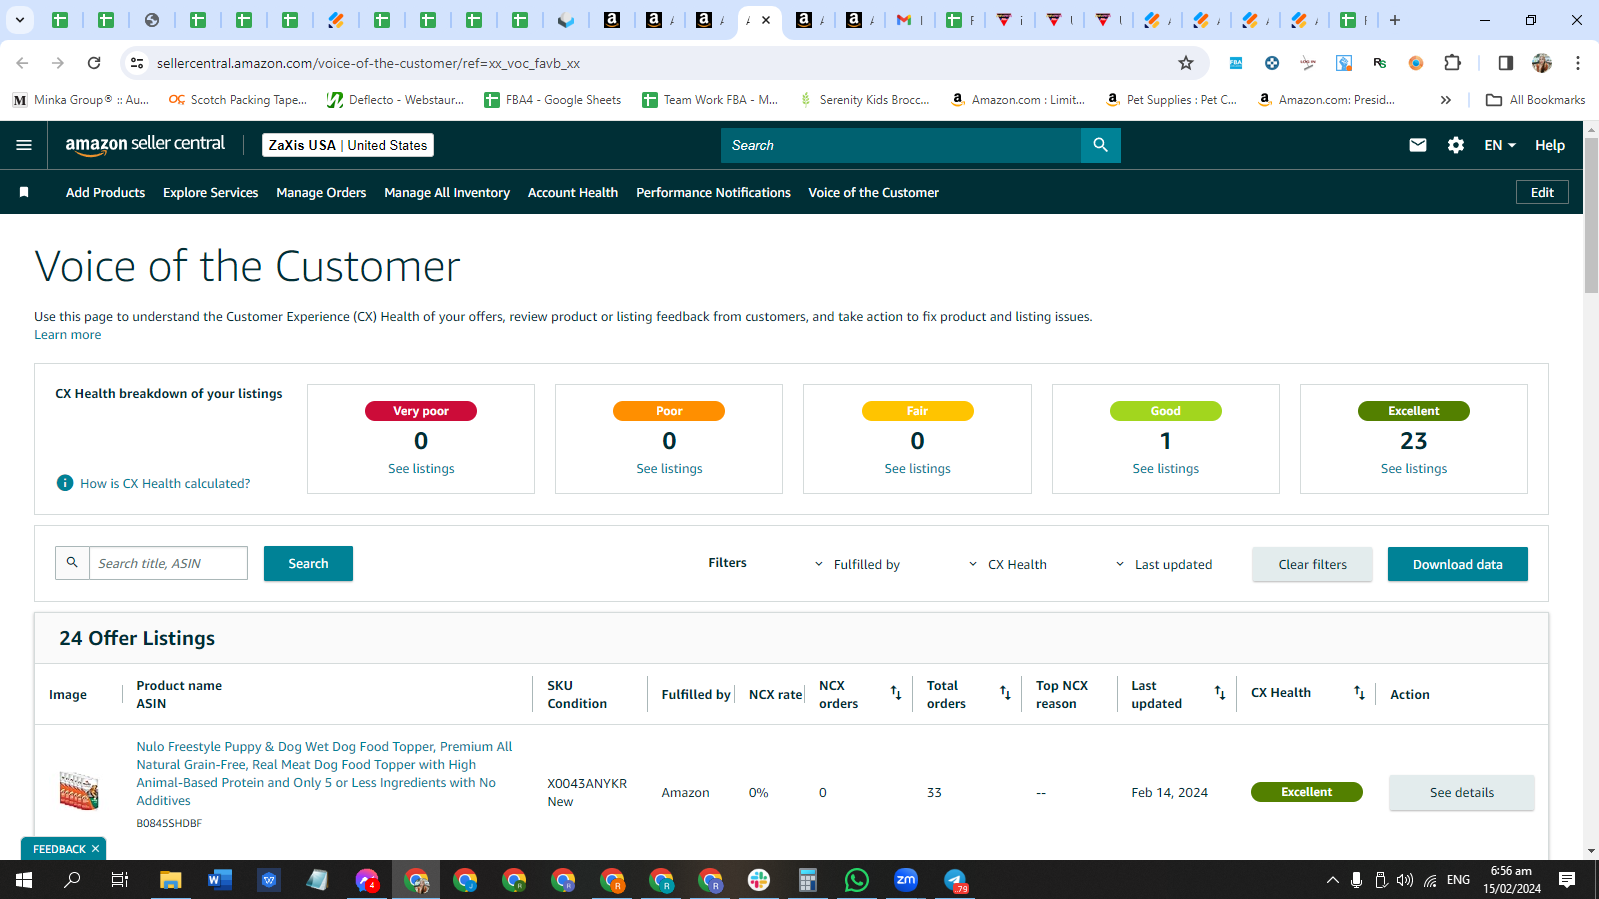
Task: Click See details for the Nulo topper
Action: 1461,792
